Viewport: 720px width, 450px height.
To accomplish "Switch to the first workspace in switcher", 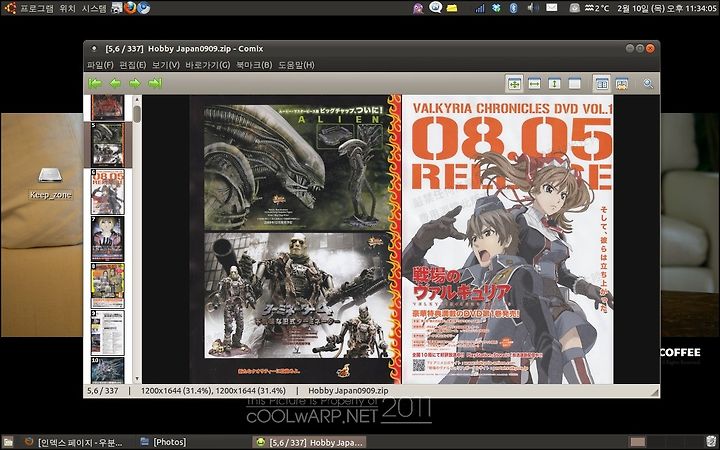I will tap(637, 442).
